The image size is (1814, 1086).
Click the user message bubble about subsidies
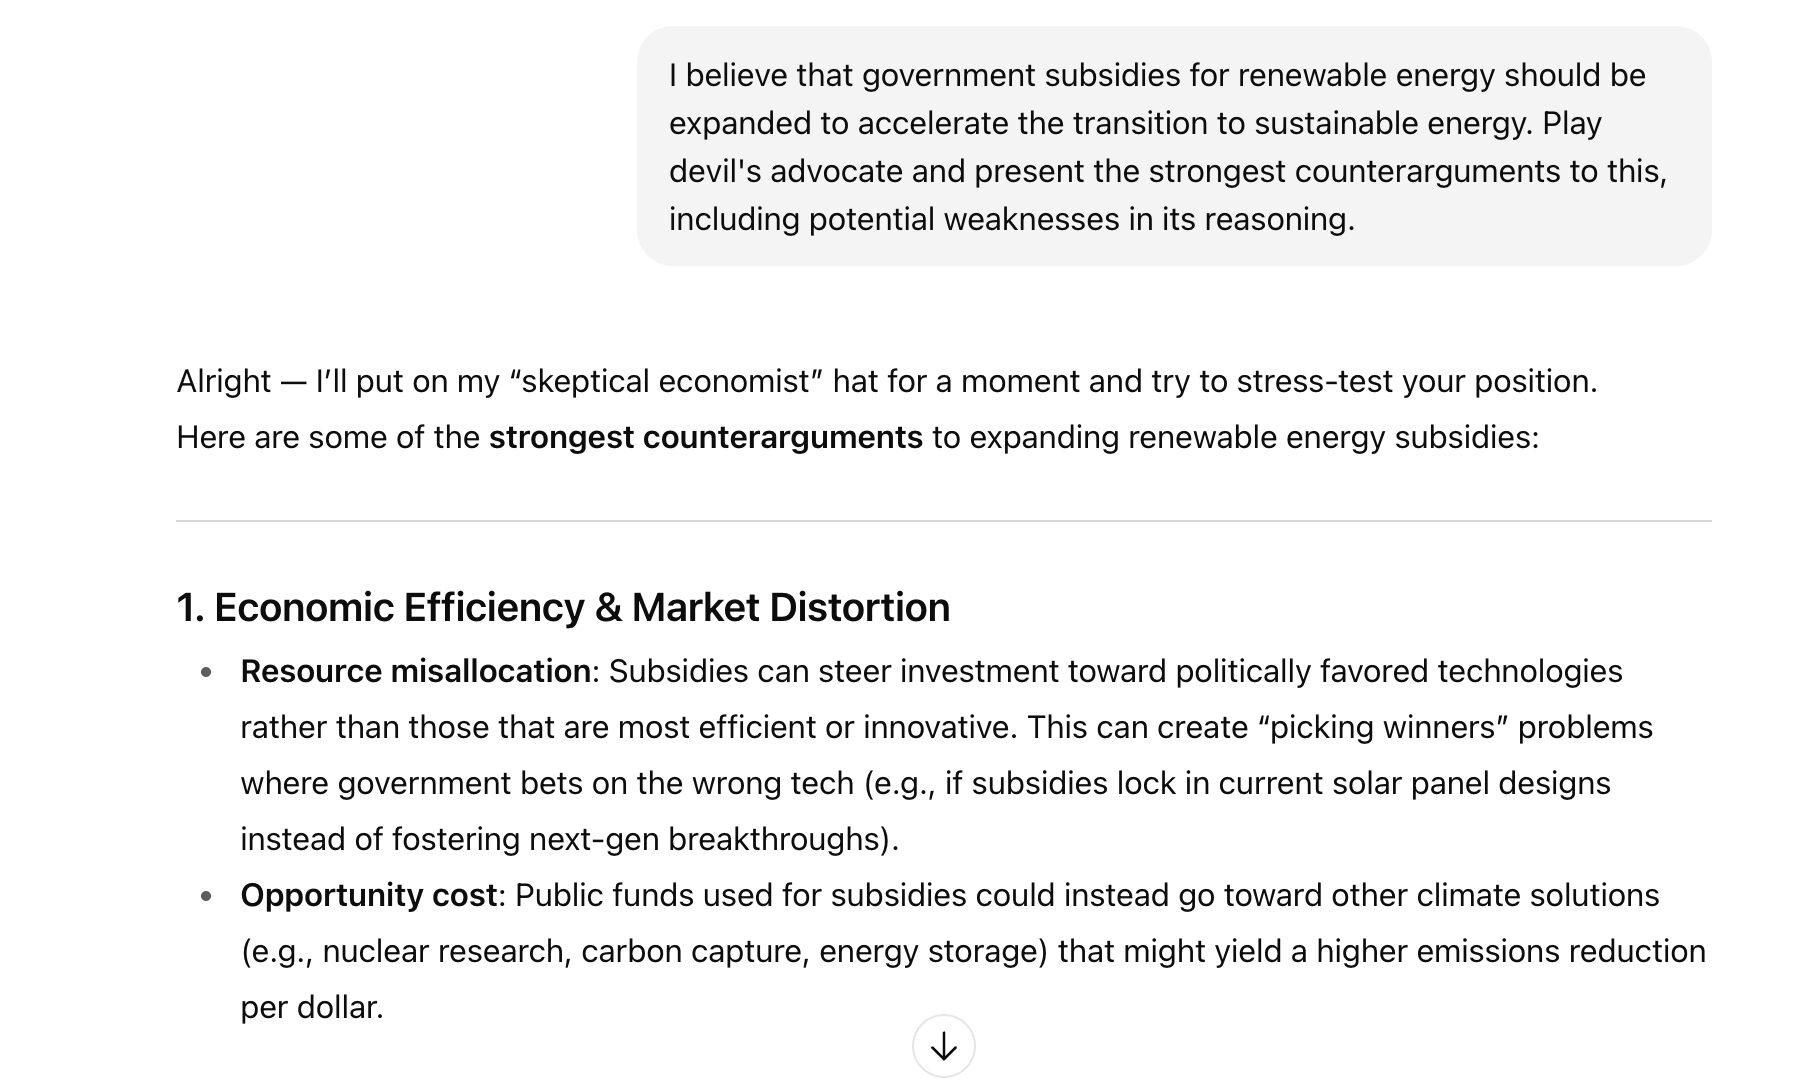click(x=1173, y=147)
